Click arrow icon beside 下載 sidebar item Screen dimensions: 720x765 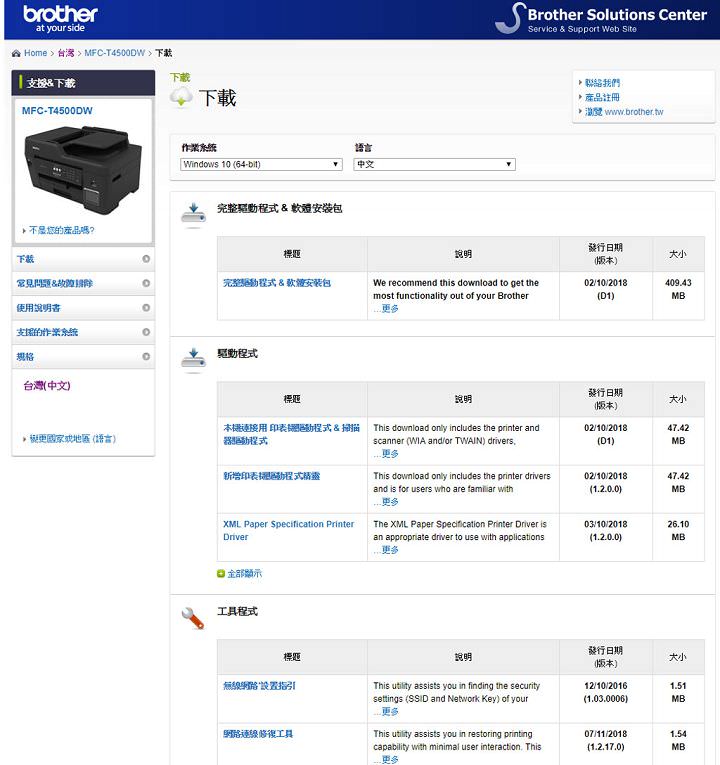[x=146, y=259]
